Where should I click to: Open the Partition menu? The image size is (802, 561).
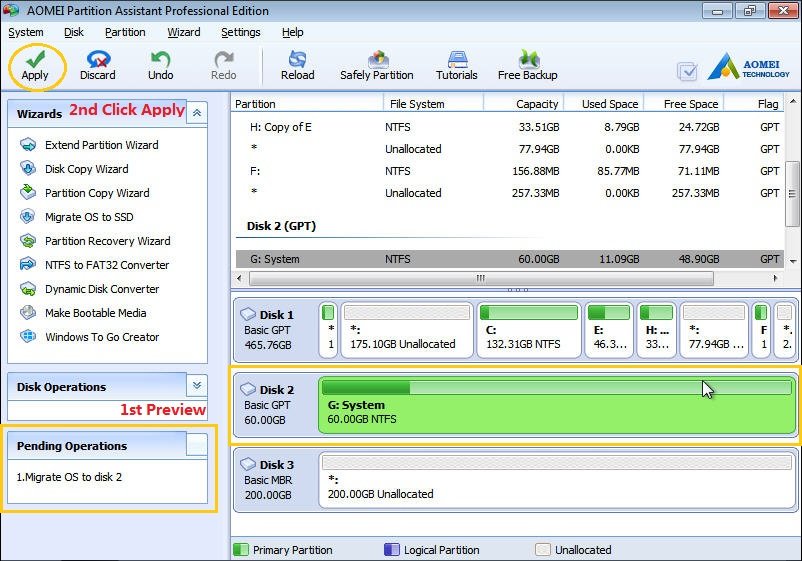click(125, 32)
